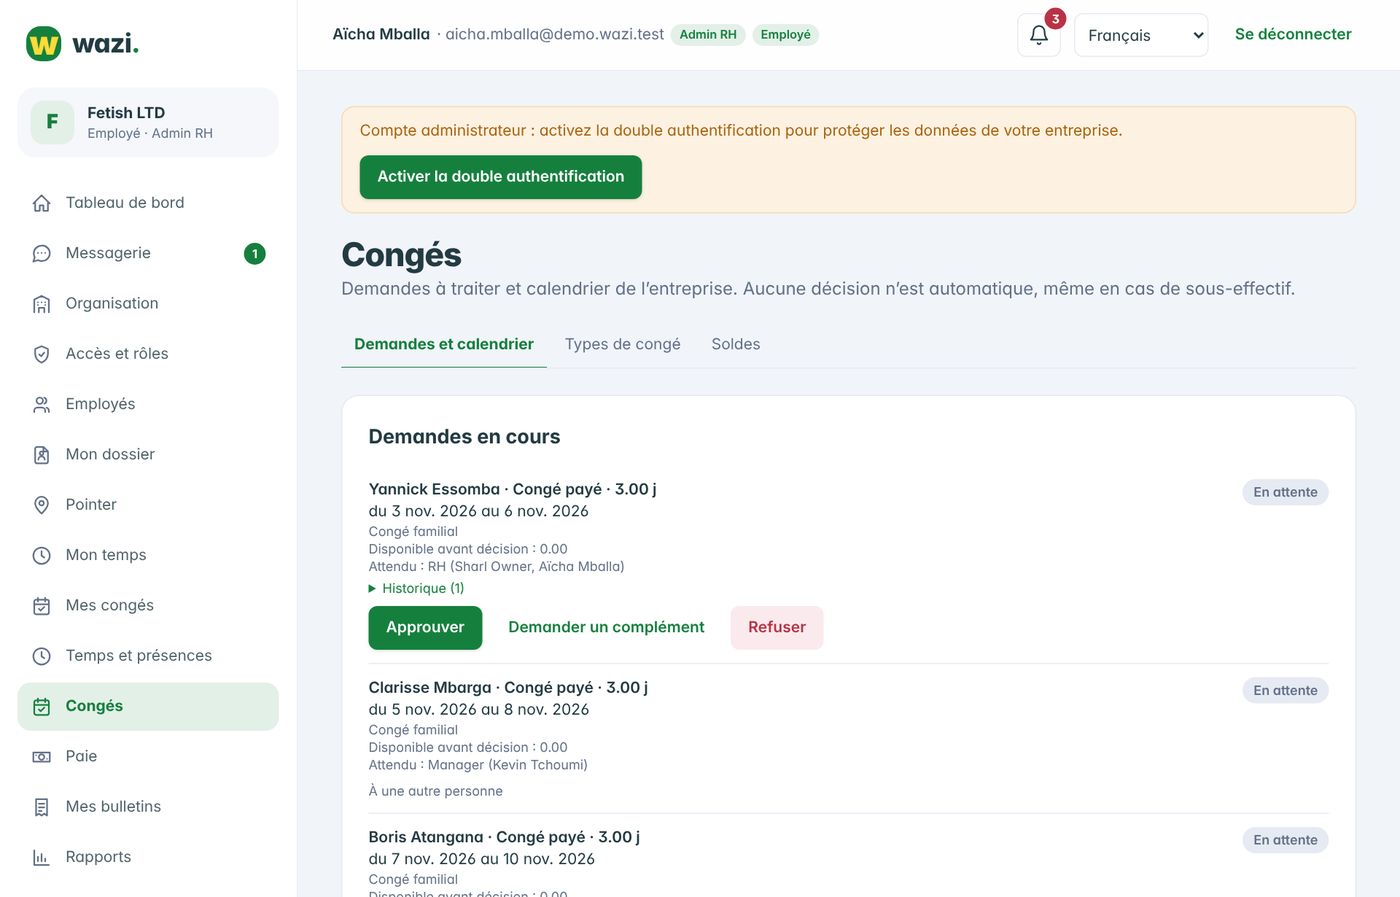The height and width of the screenshot is (897, 1400).
Task: Click the Demandes en cours heading
Action: (x=464, y=437)
